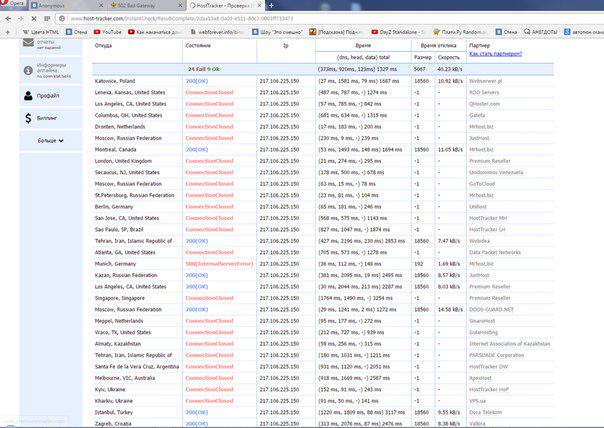Close the HostTracker tab
604x428 pixels.
point(259,5)
